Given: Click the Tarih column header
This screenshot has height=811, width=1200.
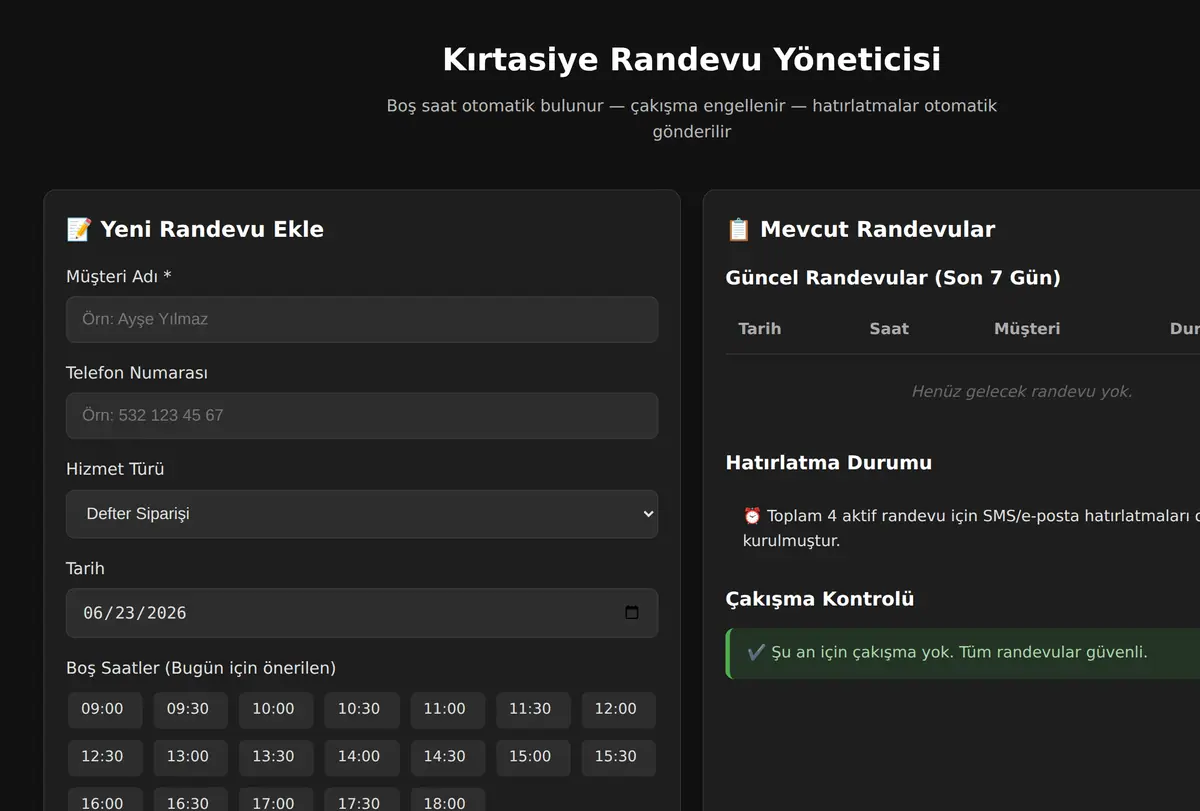Looking at the screenshot, I should (759, 329).
